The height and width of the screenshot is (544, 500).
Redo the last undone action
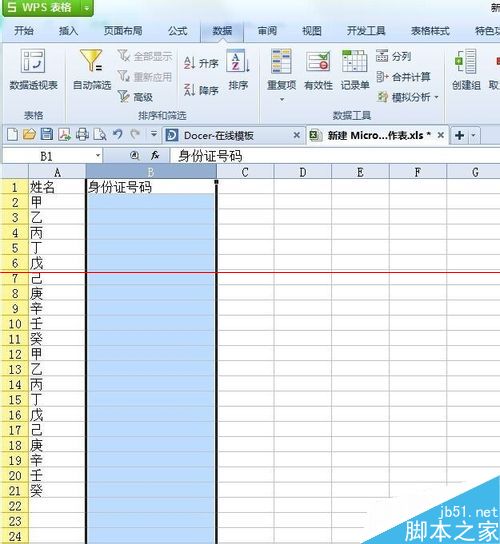pyautogui.click(x=135, y=135)
